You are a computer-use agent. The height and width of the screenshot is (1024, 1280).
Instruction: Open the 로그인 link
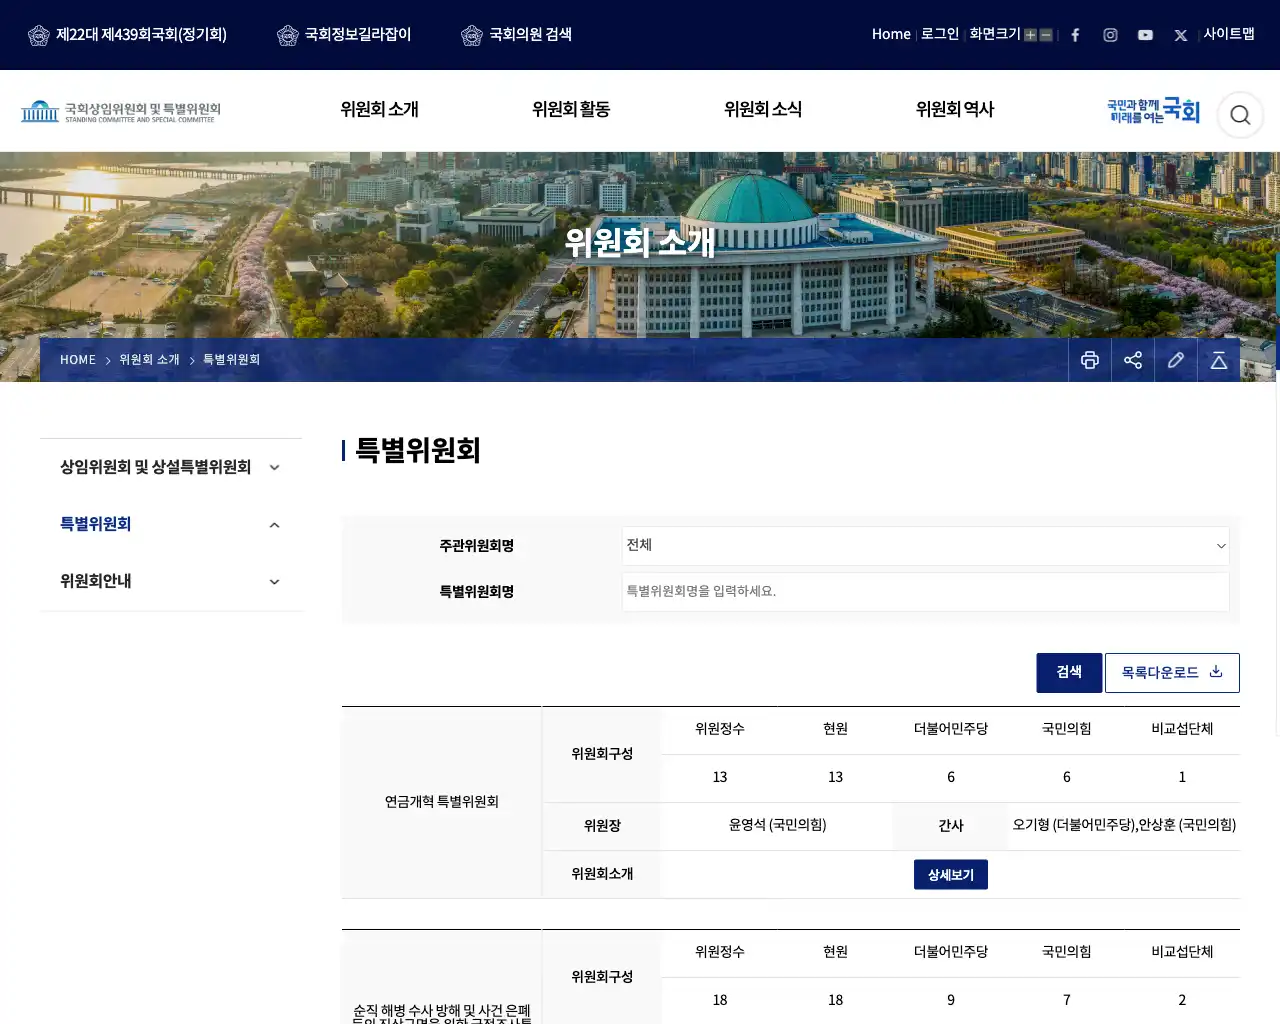pos(940,34)
